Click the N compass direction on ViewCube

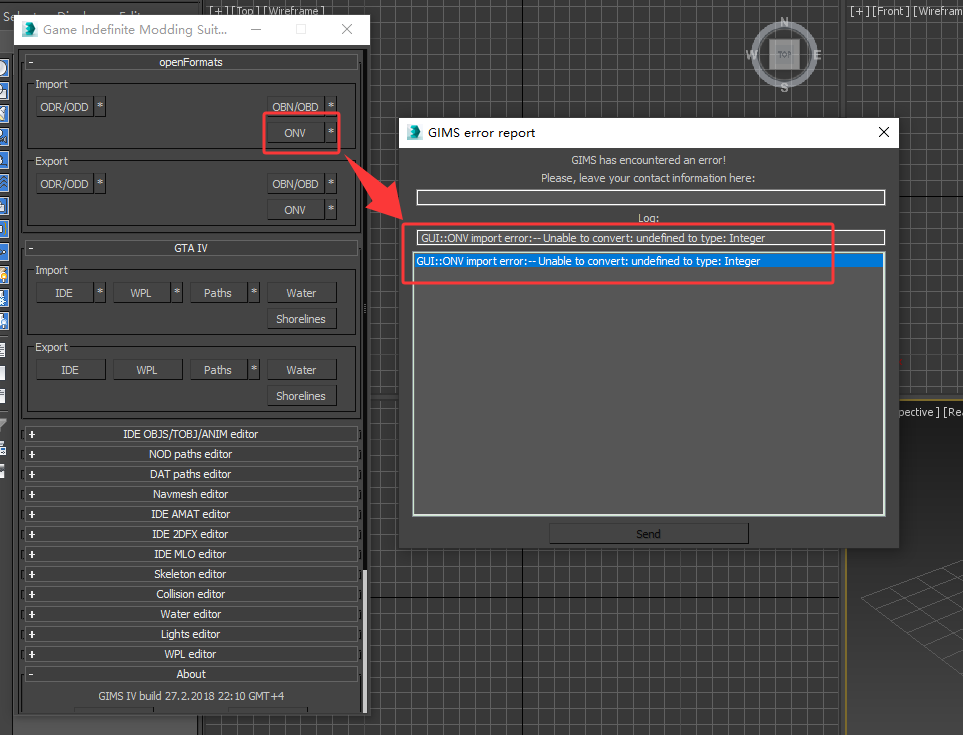(x=784, y=22)
